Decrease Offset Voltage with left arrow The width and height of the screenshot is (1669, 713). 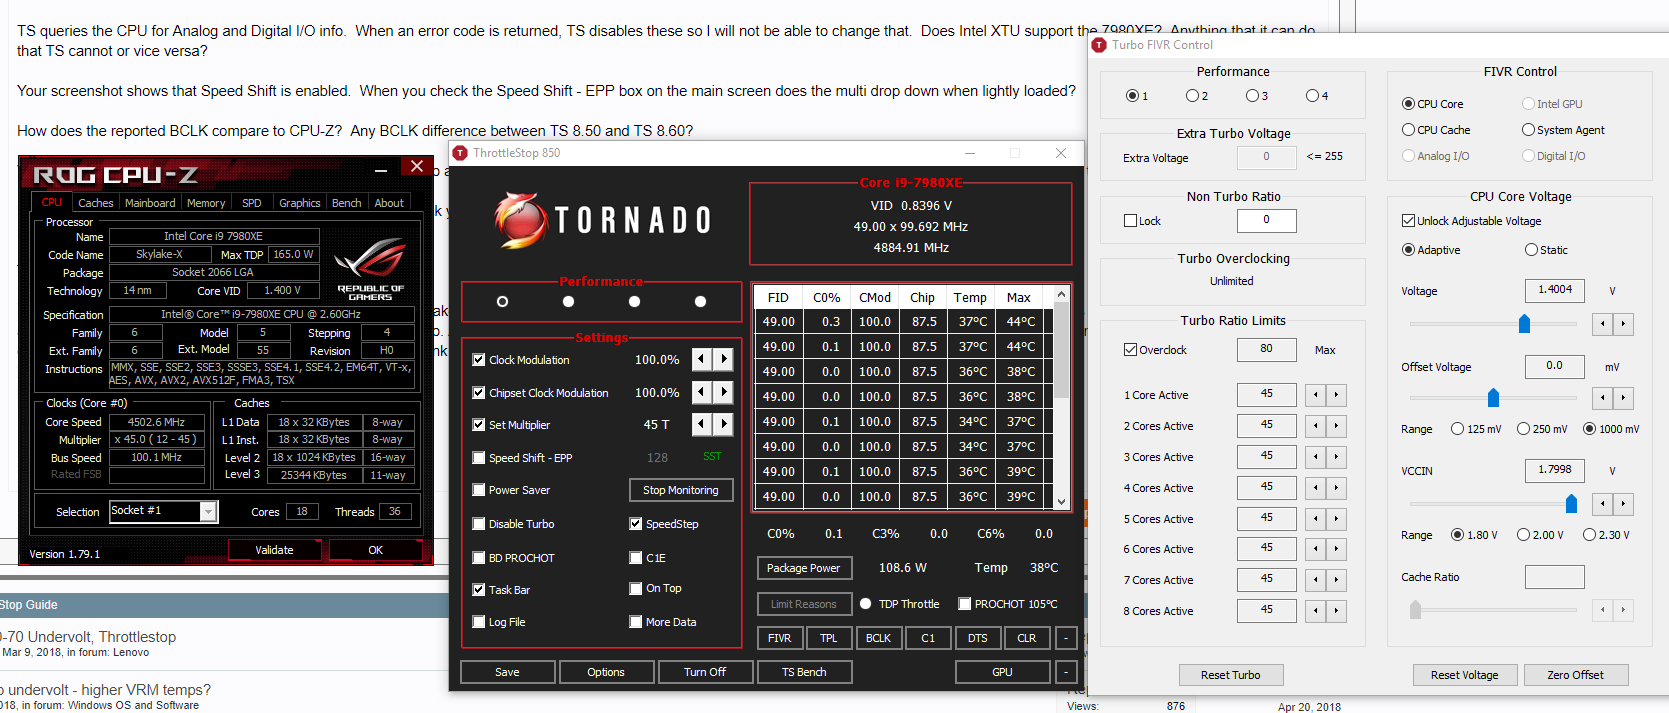click(x=1603, y=398)
